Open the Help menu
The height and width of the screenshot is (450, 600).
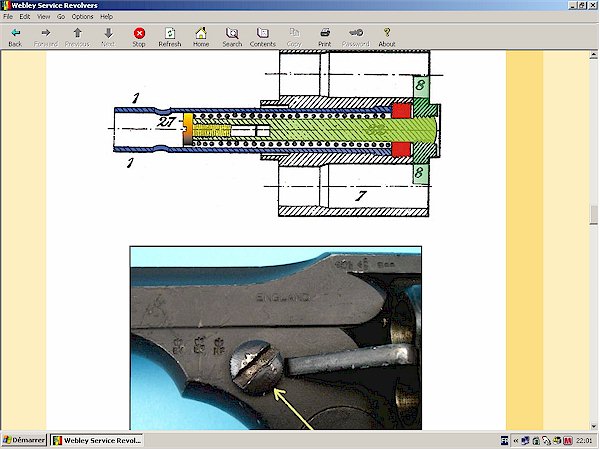(x=106, y=16)
